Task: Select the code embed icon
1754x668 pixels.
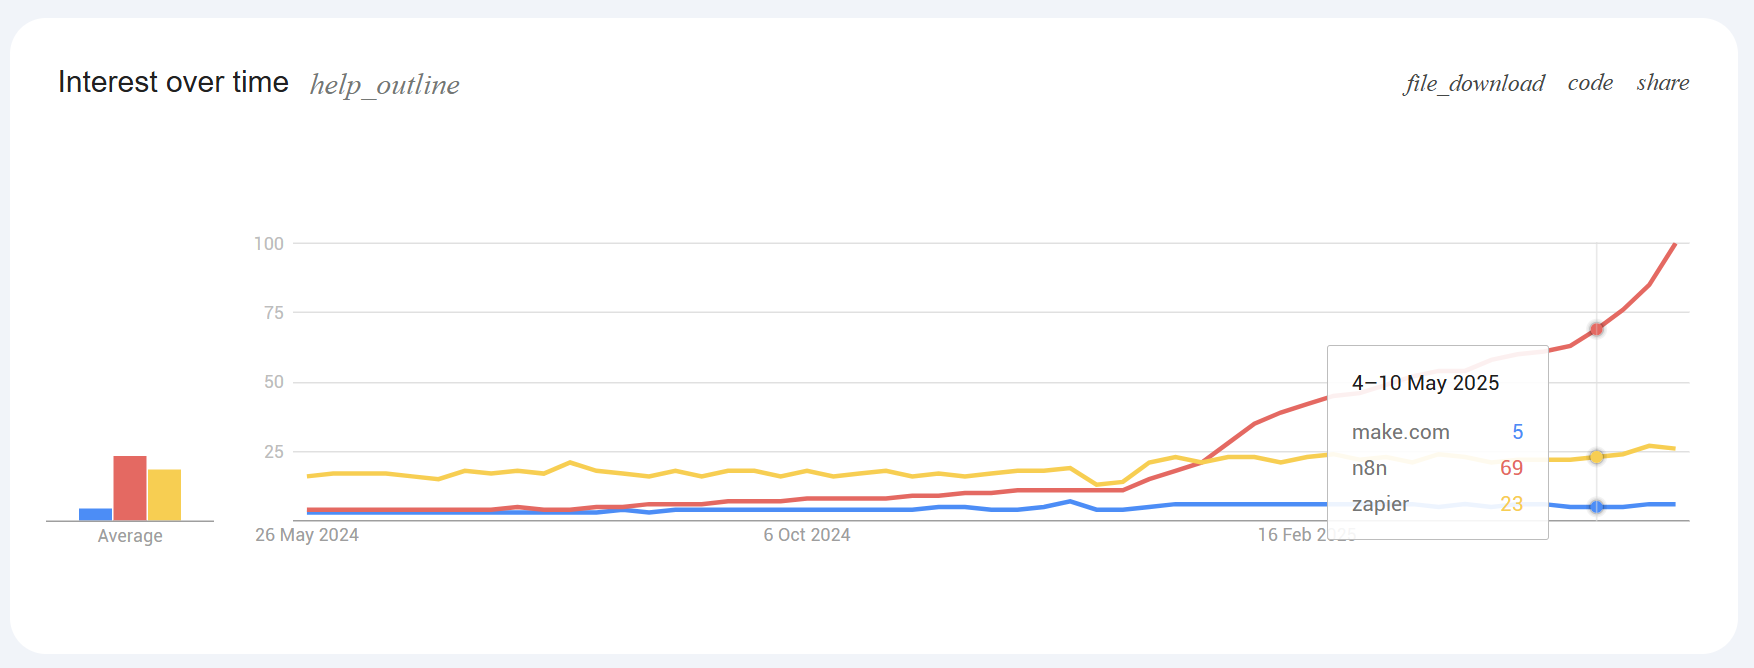Action: (x=1589, y=83)
